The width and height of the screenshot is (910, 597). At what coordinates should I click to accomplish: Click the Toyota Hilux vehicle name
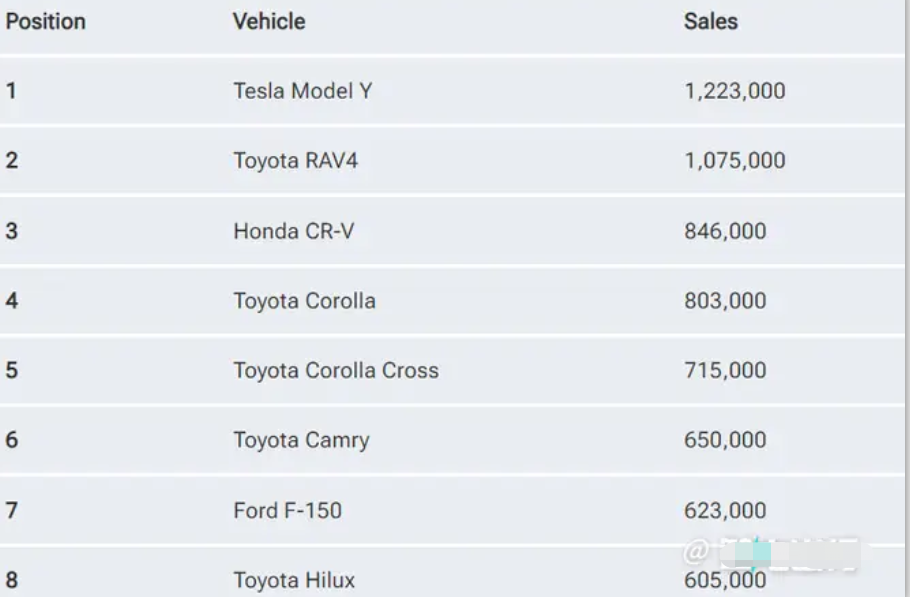click(294, 580)
